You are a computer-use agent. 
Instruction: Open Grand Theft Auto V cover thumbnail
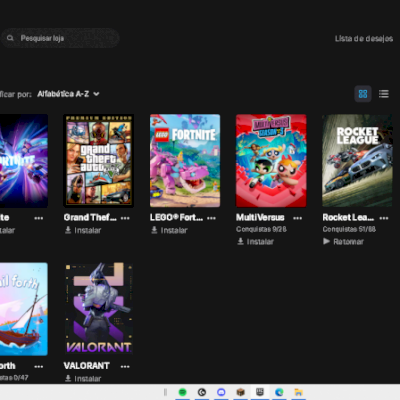99,161
